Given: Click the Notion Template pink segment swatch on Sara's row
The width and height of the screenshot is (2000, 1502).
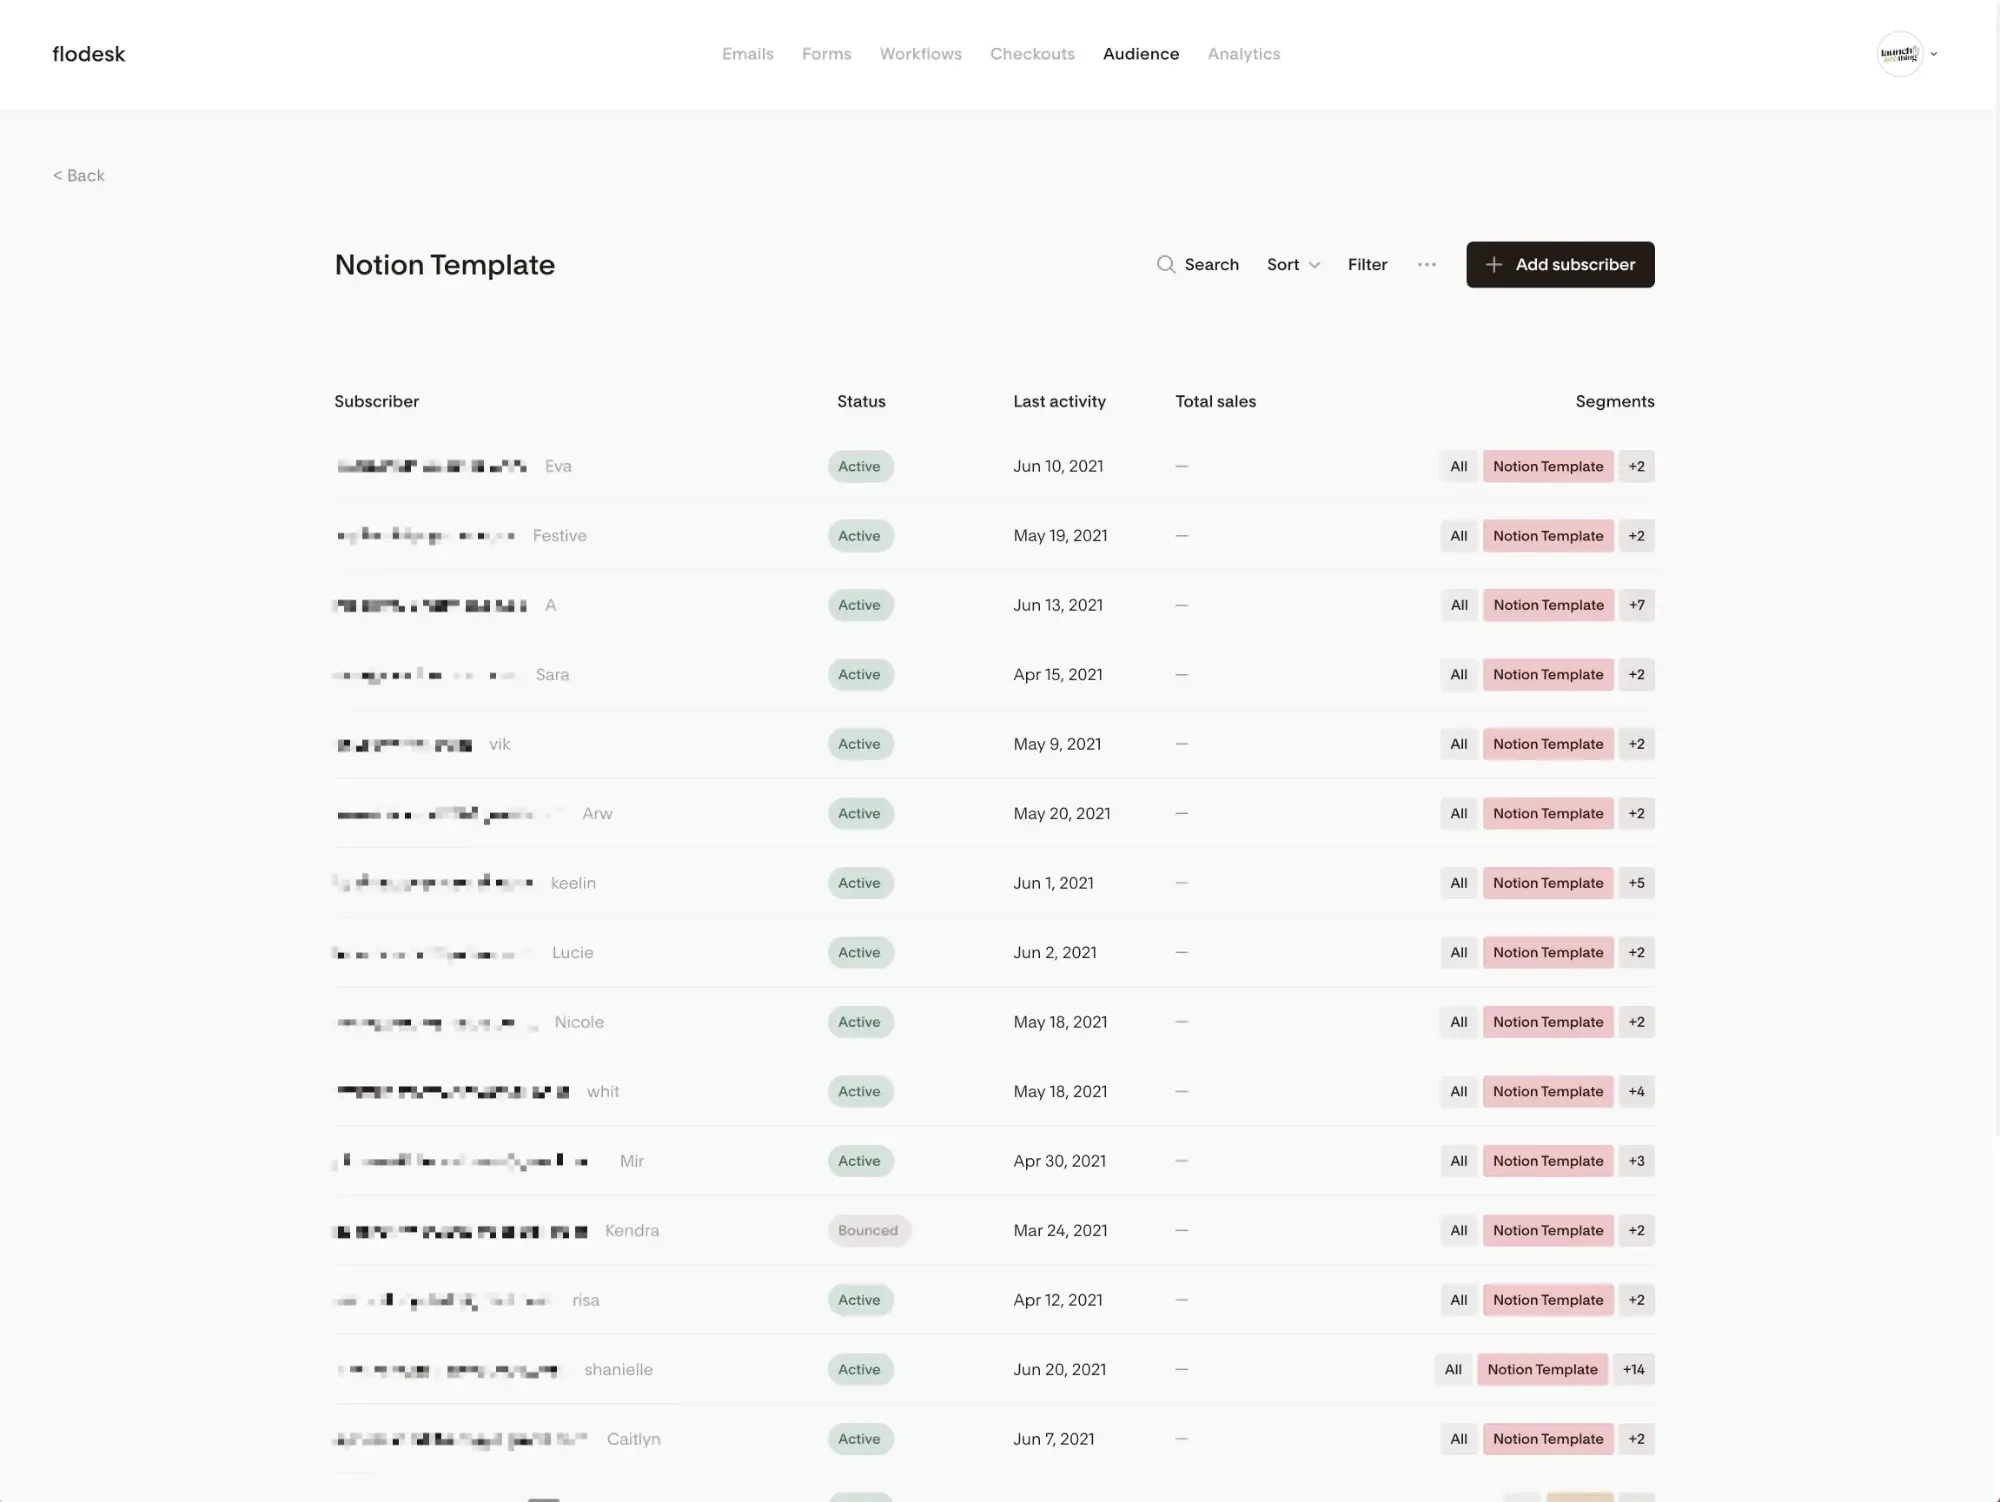Looking at the screenshot, I should [x=1548, y=674].
